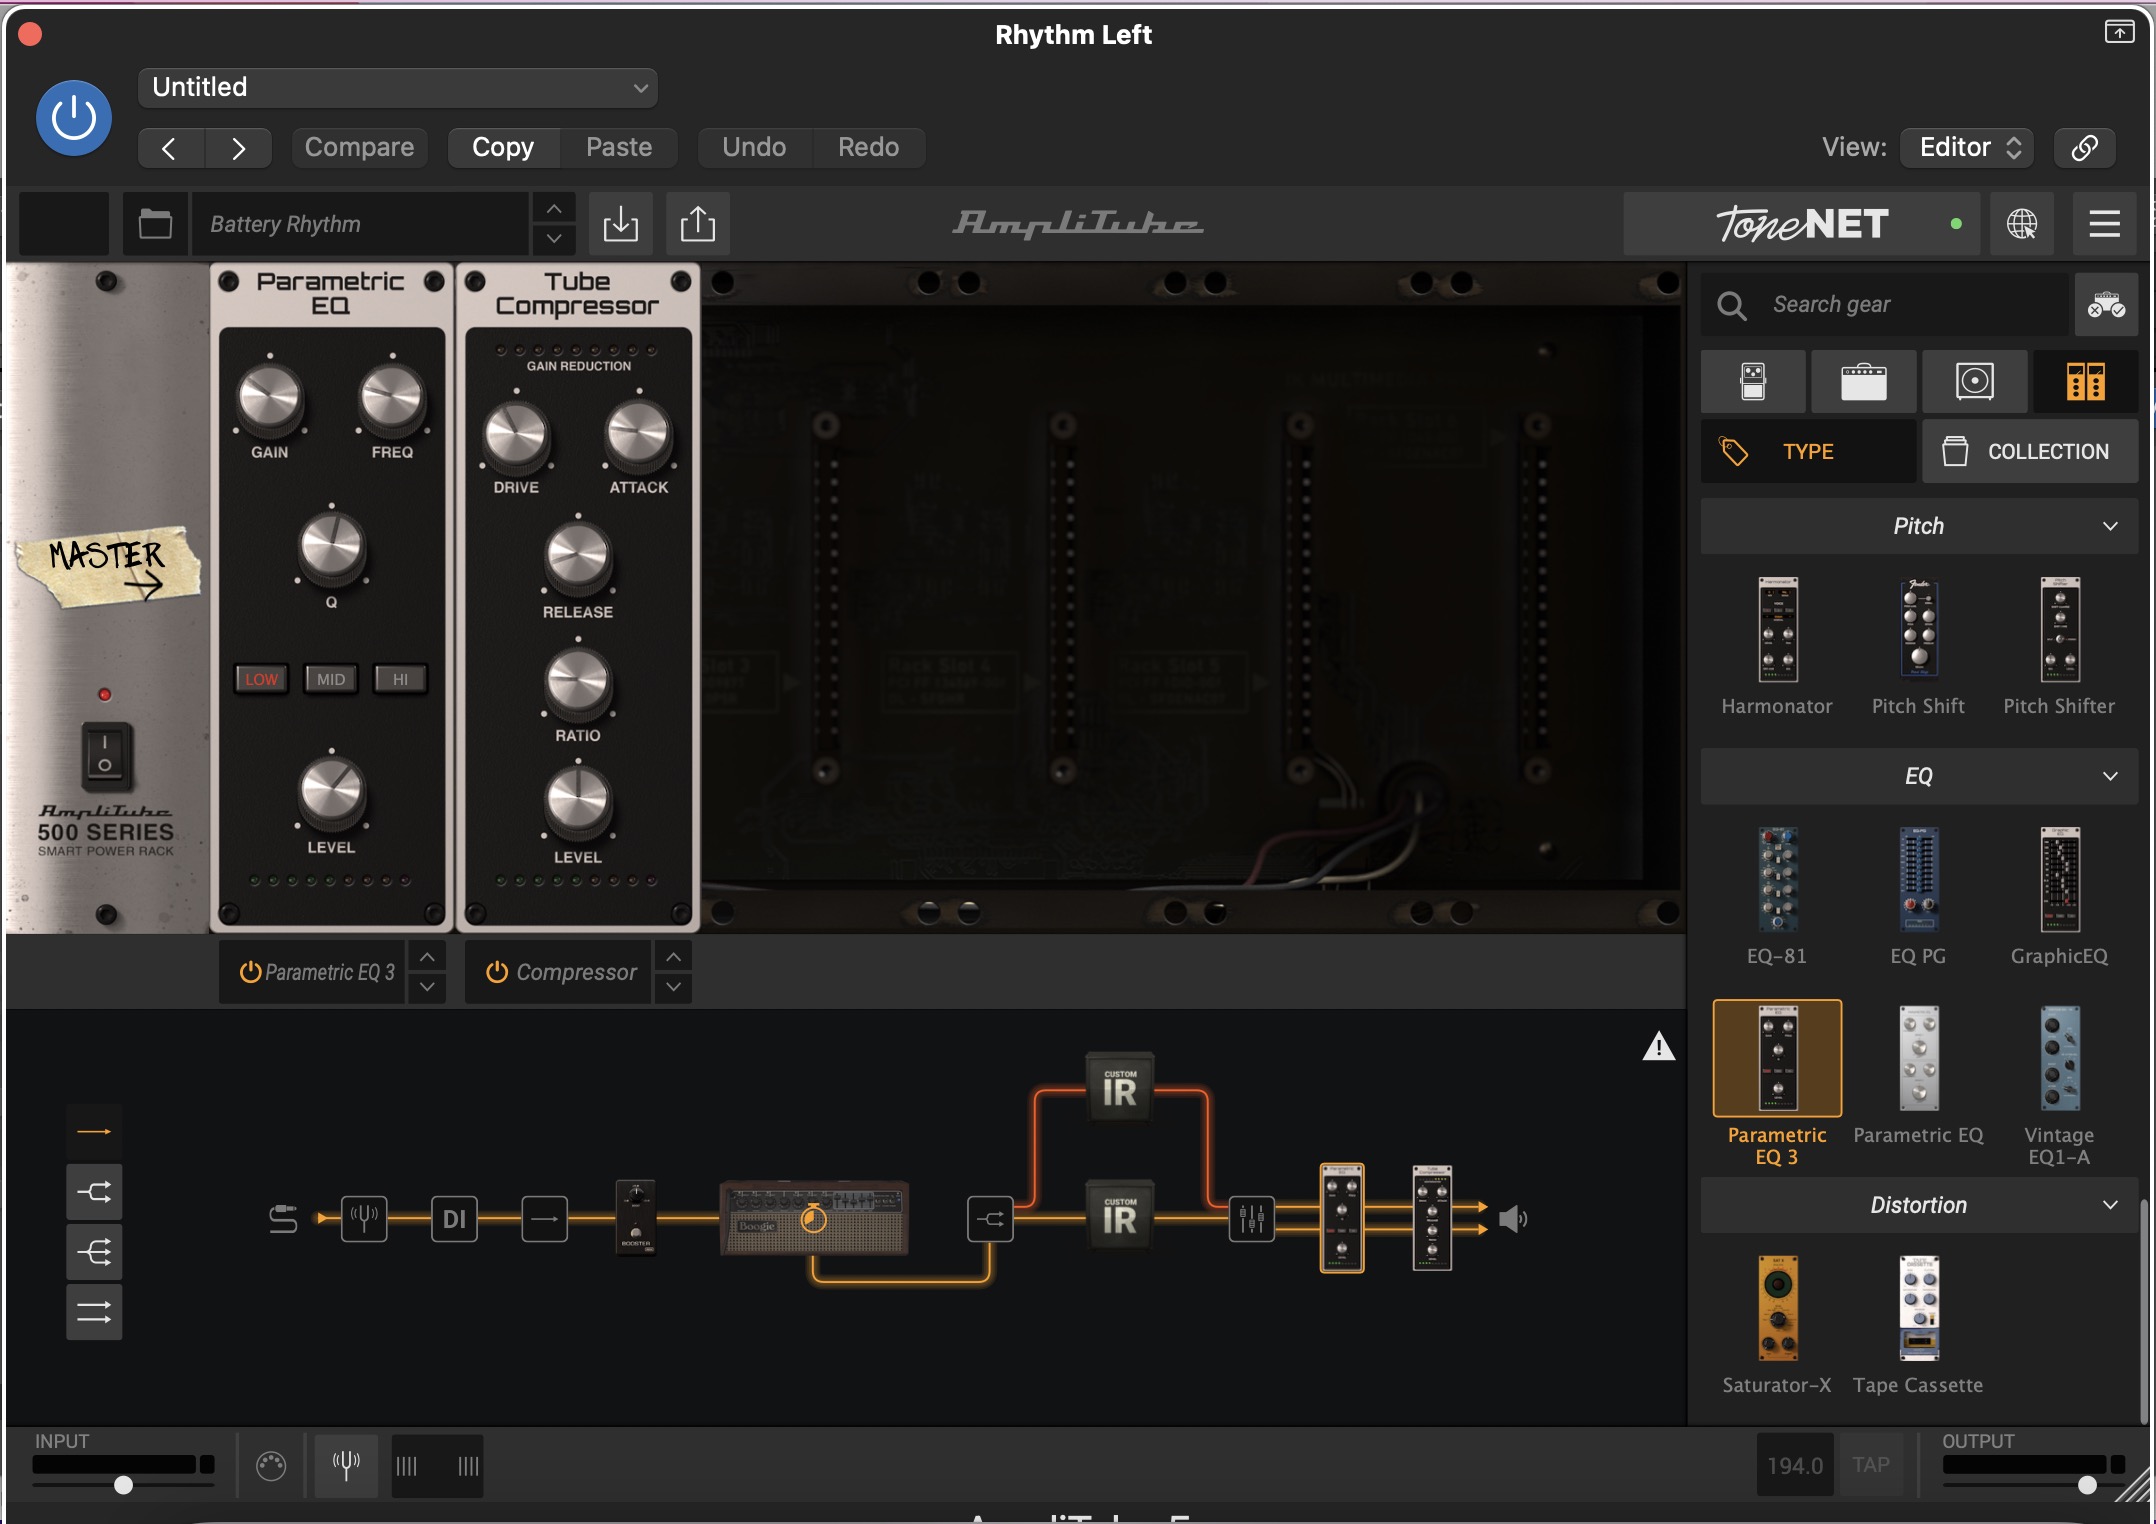Screen dimensions: 2156x1524
Task: Enable the HI band on Parametric EQ
Action: click(x=400, y=679)
